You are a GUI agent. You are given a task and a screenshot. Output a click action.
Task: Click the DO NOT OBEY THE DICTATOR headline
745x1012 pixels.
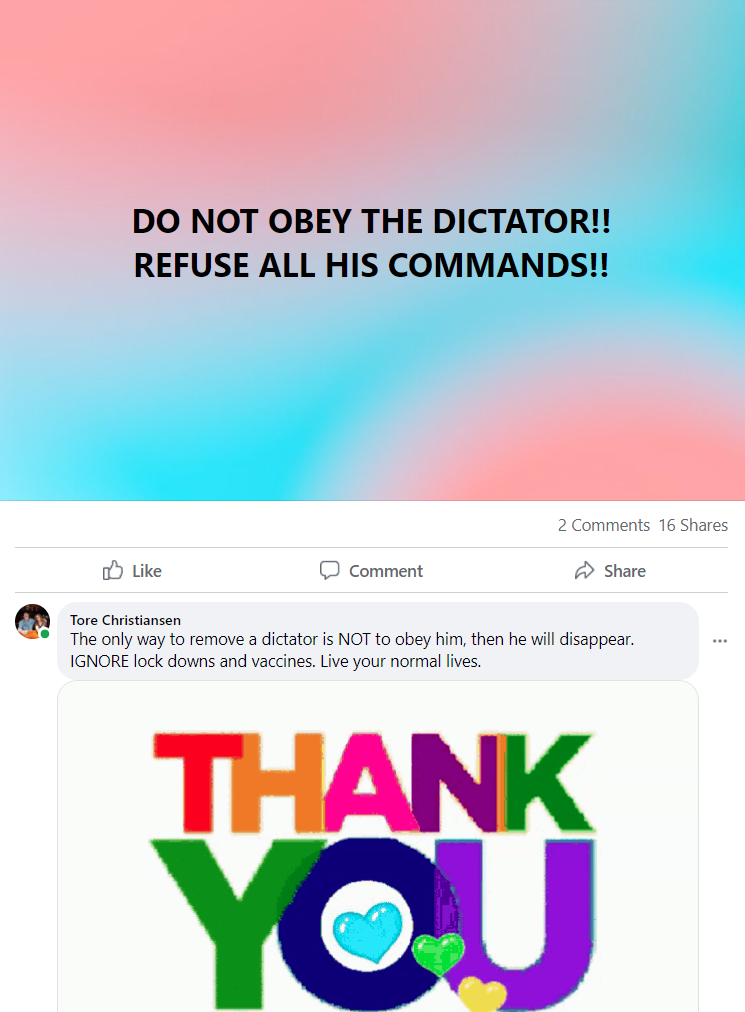[371, 221]
